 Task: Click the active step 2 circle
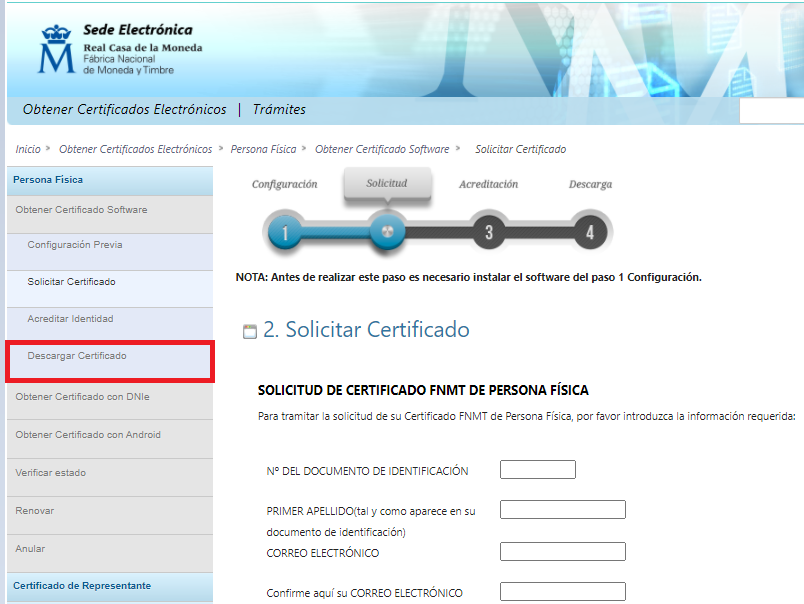[388, 232]
